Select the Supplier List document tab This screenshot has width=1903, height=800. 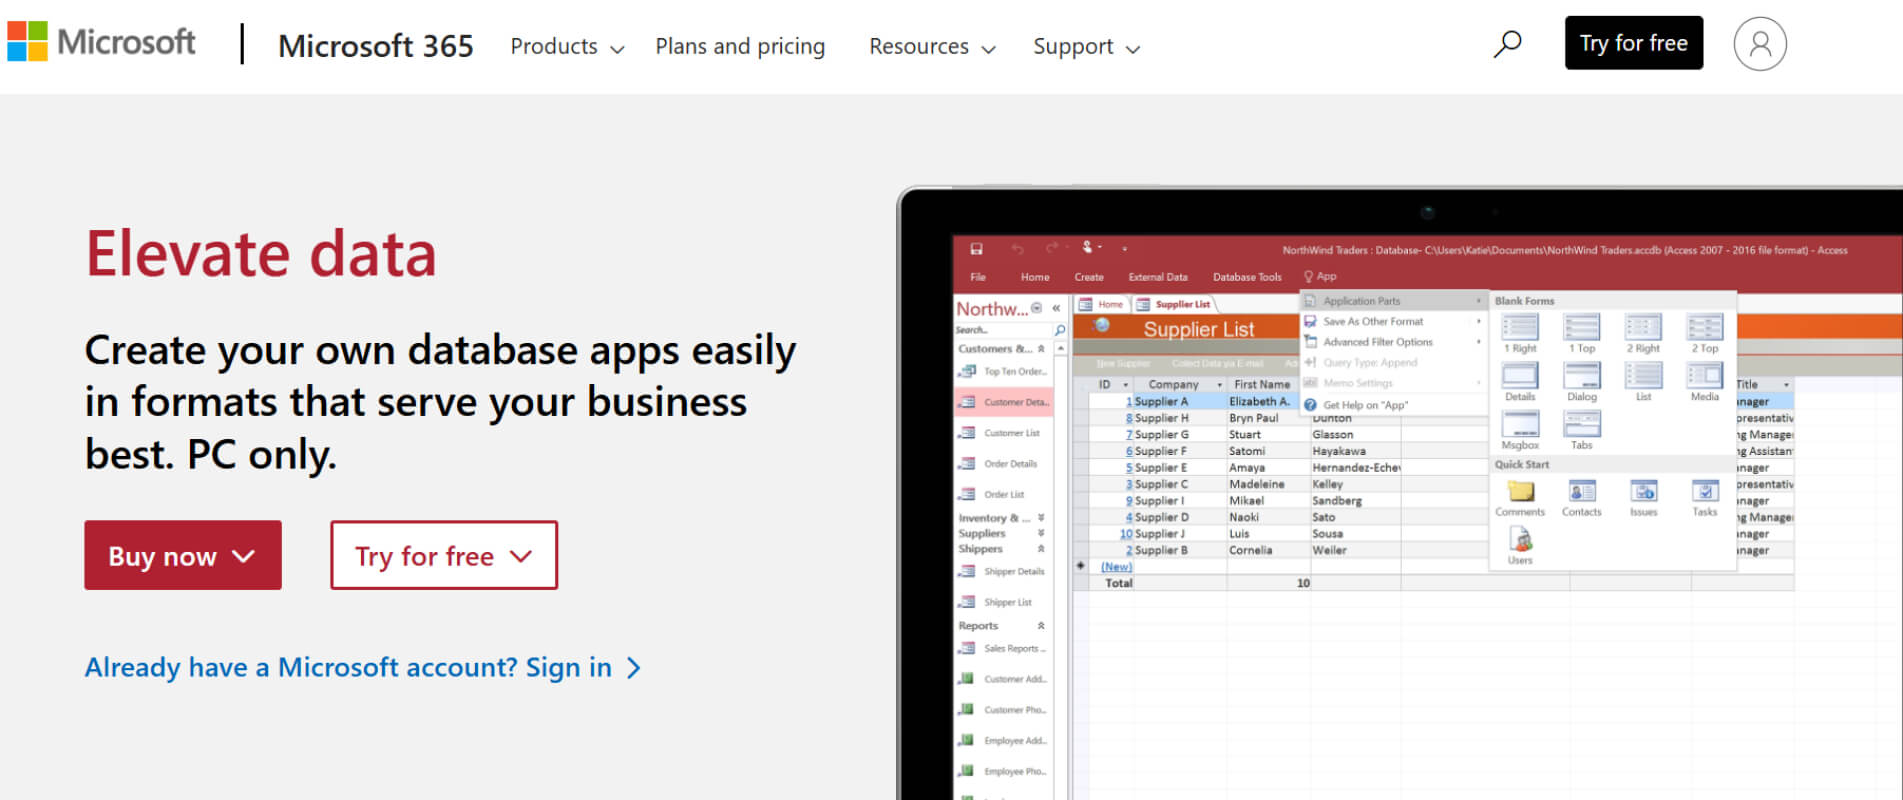[x=1174, y=304]
